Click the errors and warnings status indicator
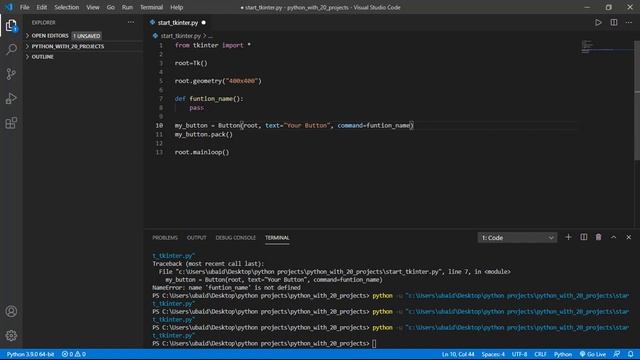The height and width of the screenshot is (360, 640). point(74,354)
